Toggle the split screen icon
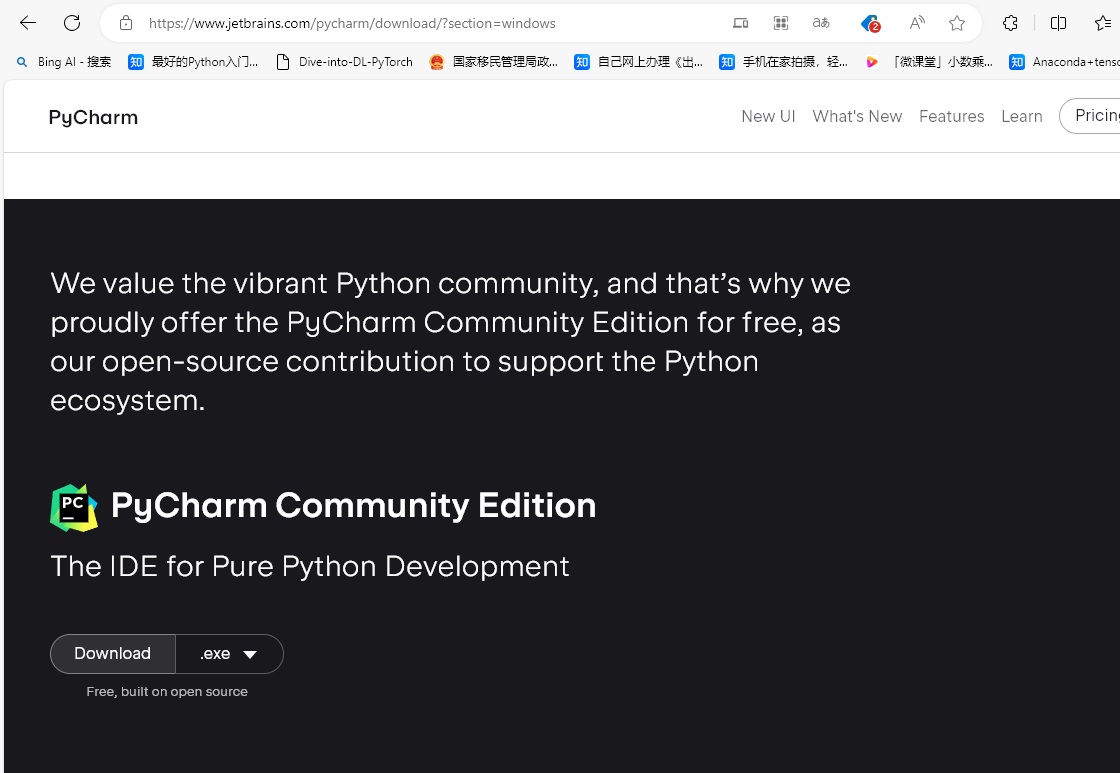1120x773 pixels. [1058, 23]
